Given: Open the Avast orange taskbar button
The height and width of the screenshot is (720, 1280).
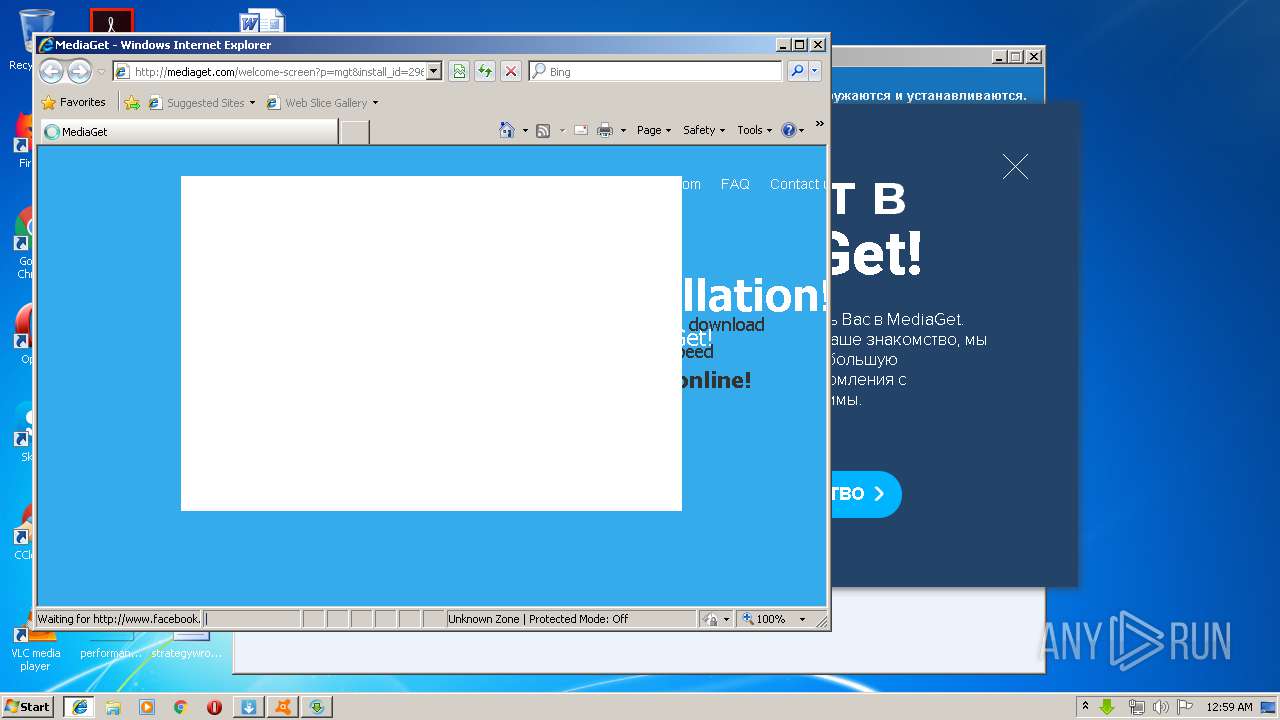Looking at the screenshot, I should 283,706.
